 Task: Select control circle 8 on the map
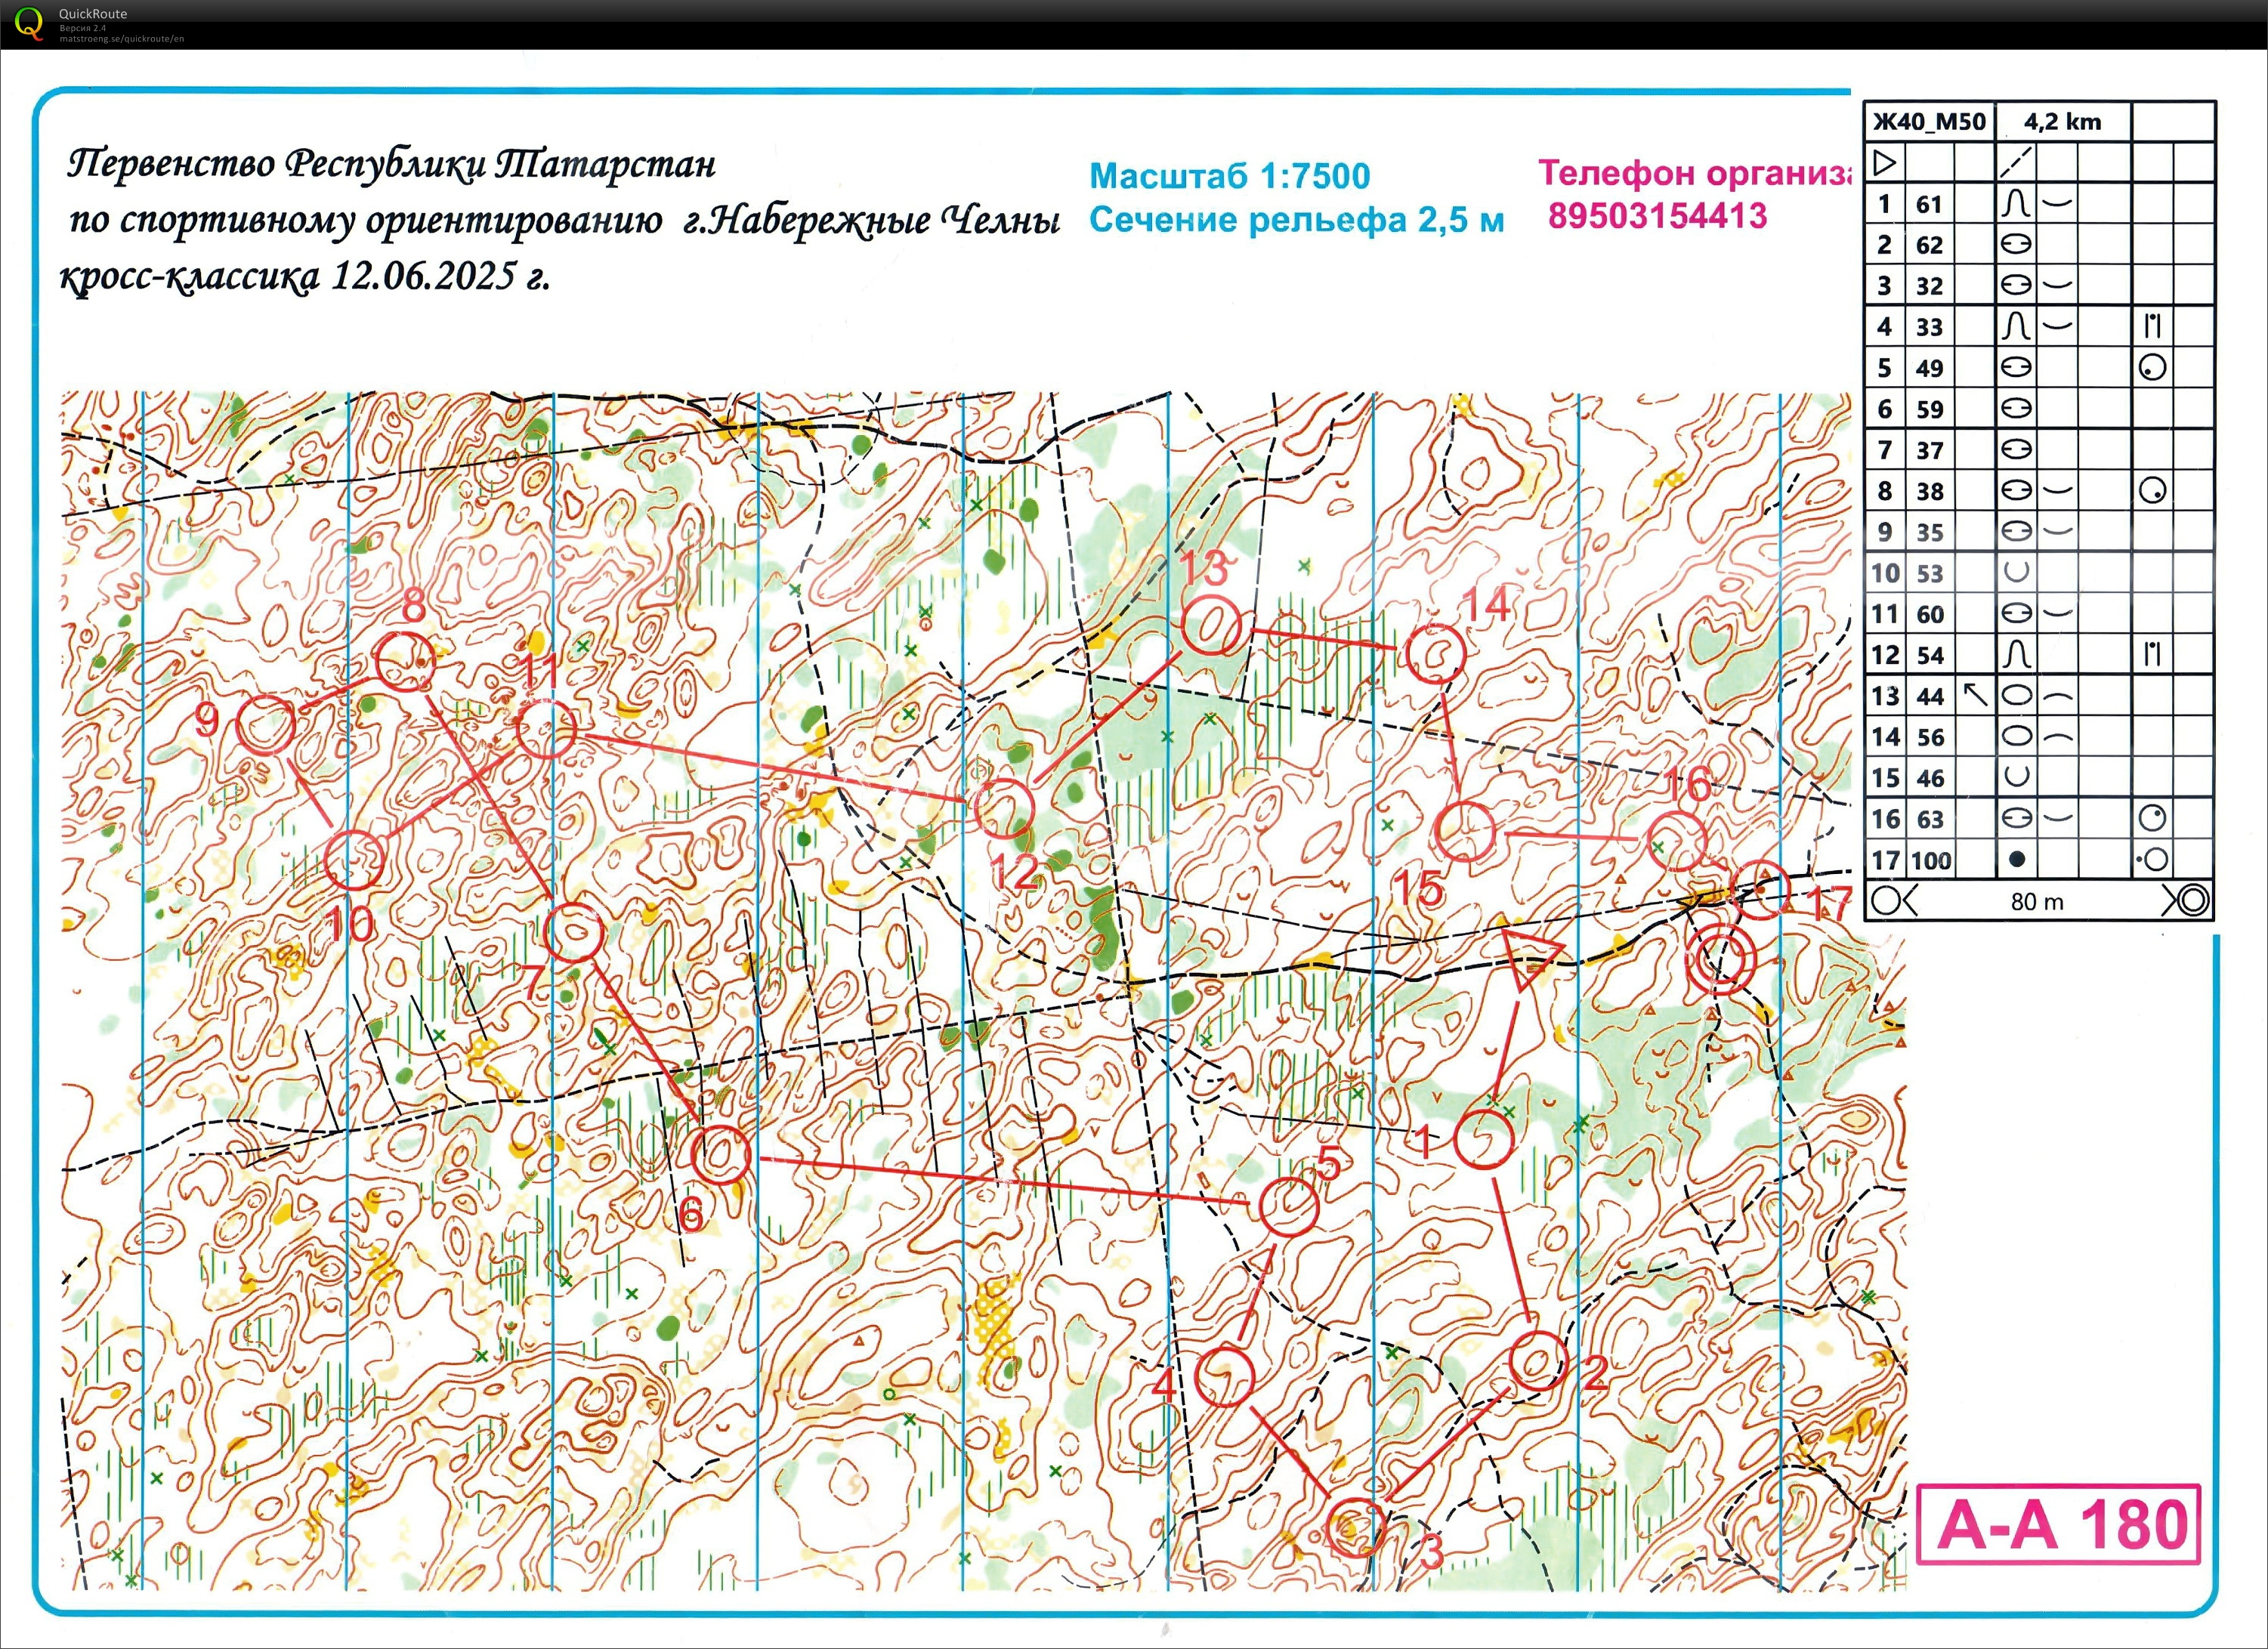(405, 661)
